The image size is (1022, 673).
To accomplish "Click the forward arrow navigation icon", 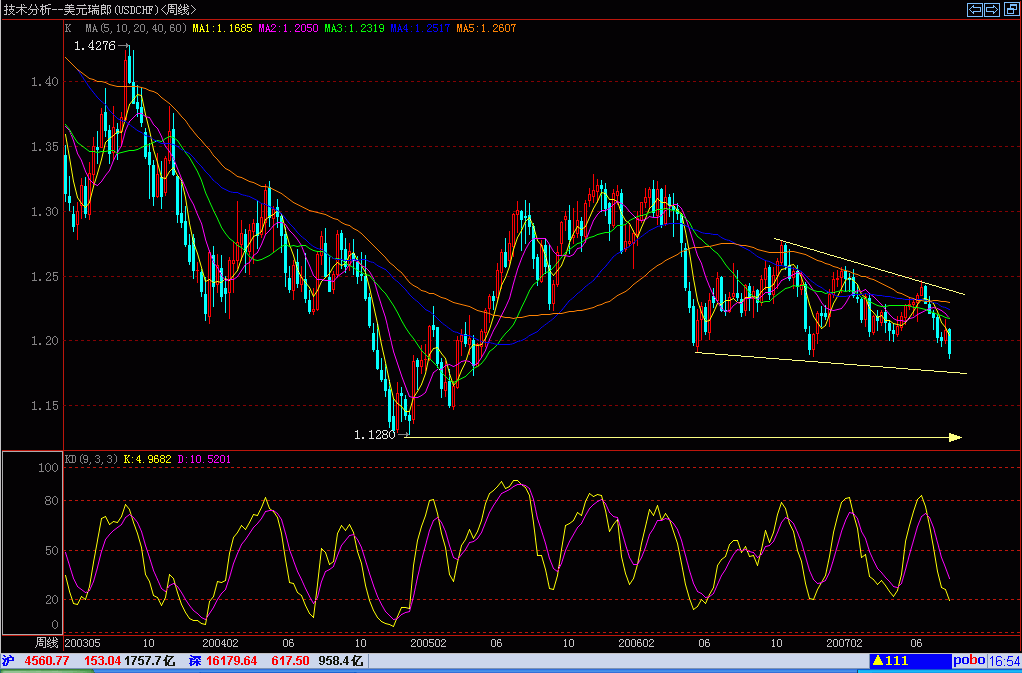I will click(993, 10).
